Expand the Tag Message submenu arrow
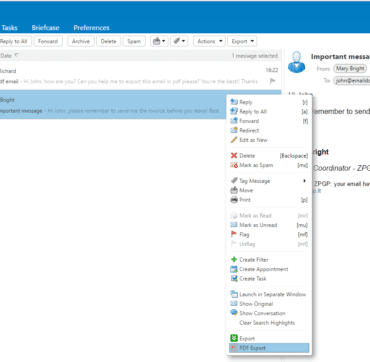 click(x=304, y=181)
